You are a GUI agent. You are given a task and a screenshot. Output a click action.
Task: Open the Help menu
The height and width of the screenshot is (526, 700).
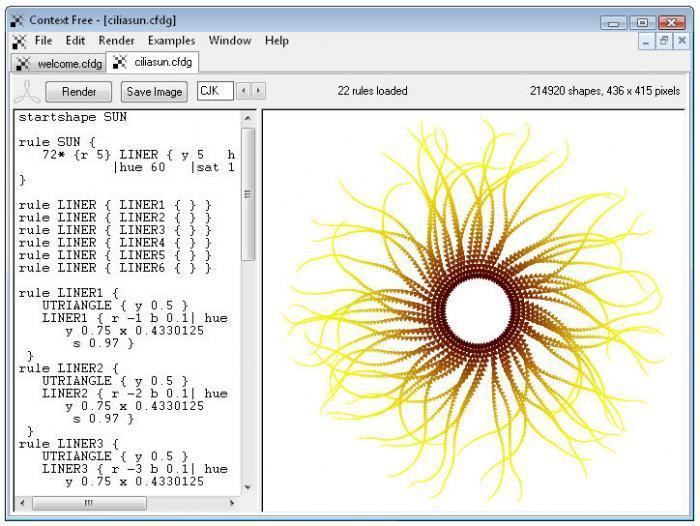coord(277,41)
